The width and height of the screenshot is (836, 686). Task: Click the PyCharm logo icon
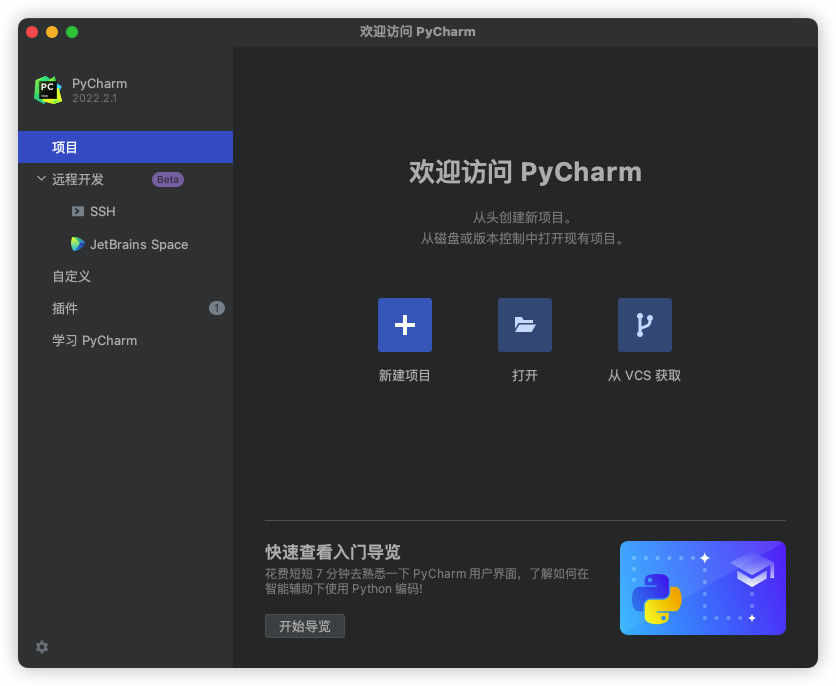coord(48,90)
